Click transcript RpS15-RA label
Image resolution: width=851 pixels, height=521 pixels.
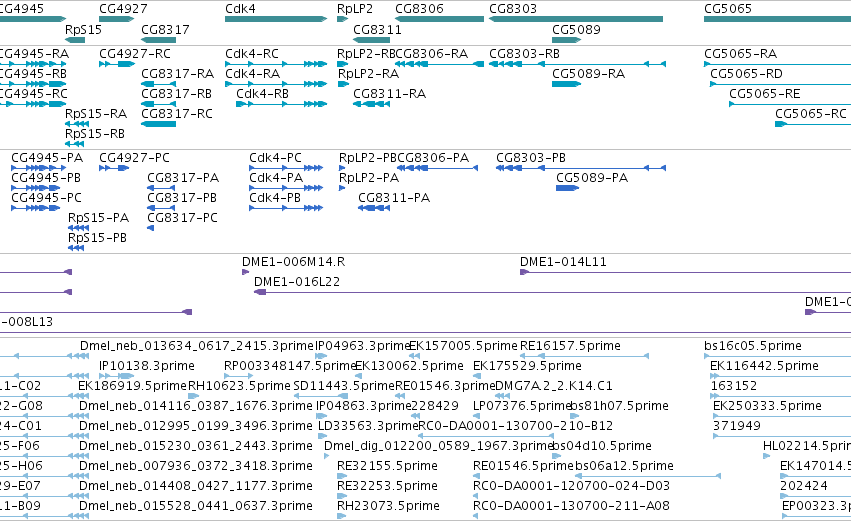click(x=96, y=114)
